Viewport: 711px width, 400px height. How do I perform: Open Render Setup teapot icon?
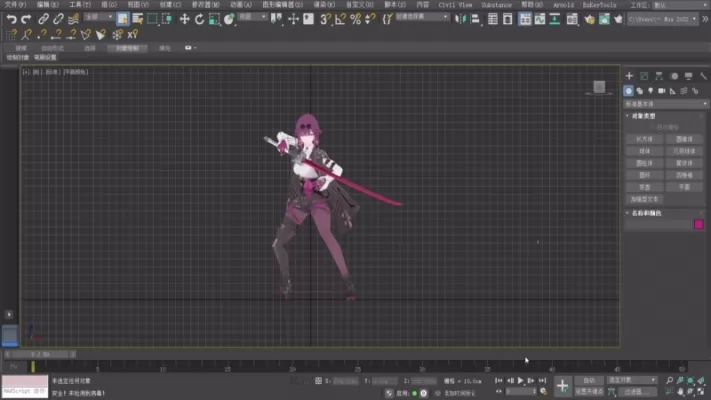(589, 19)
